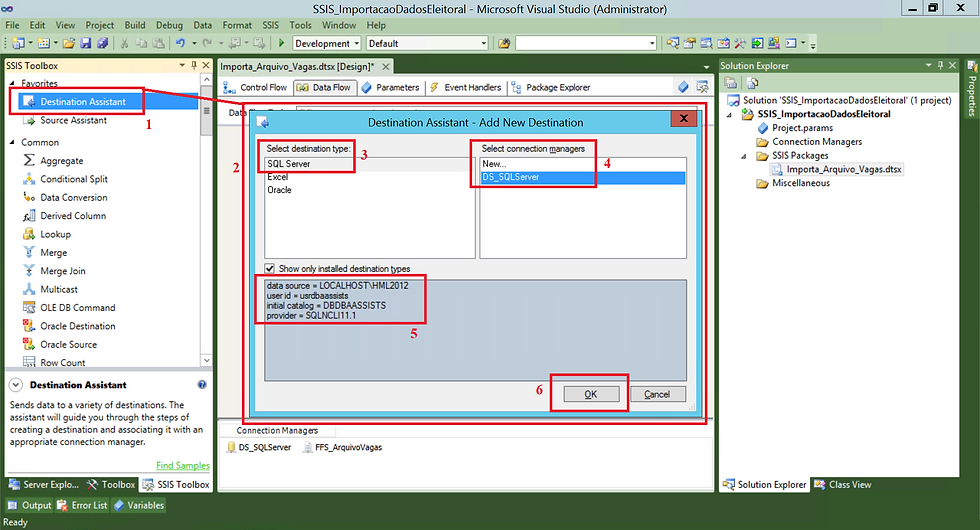Open the Undo history dropdown arrow
The width and height of the screenshot is (980, 530).
pos(194,43)
